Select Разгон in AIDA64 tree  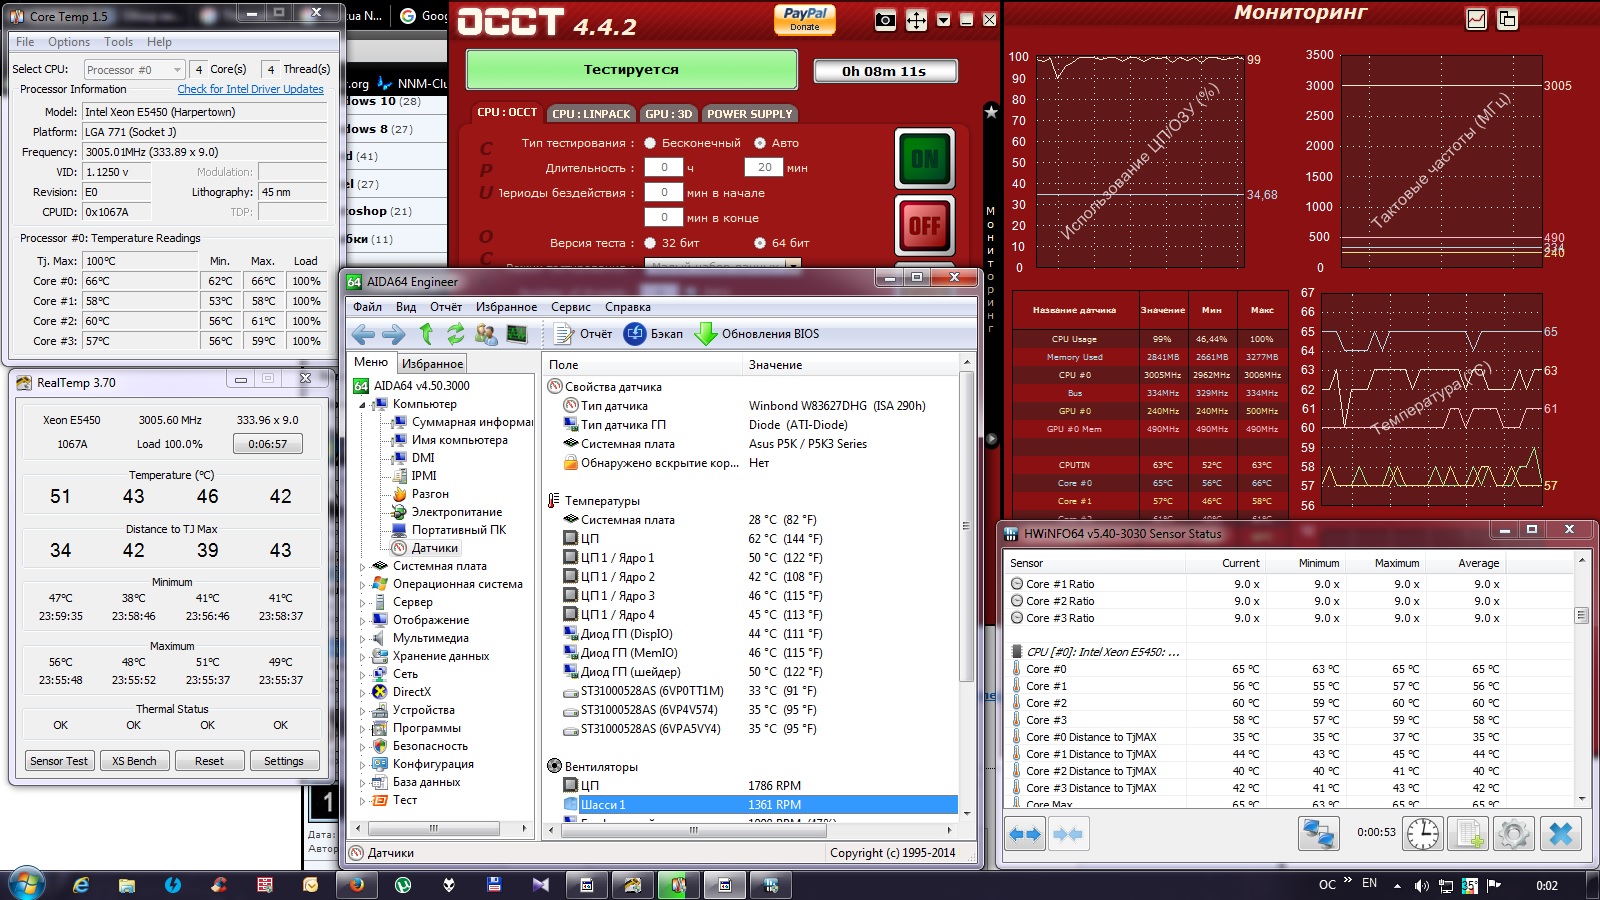coord(430,494)
